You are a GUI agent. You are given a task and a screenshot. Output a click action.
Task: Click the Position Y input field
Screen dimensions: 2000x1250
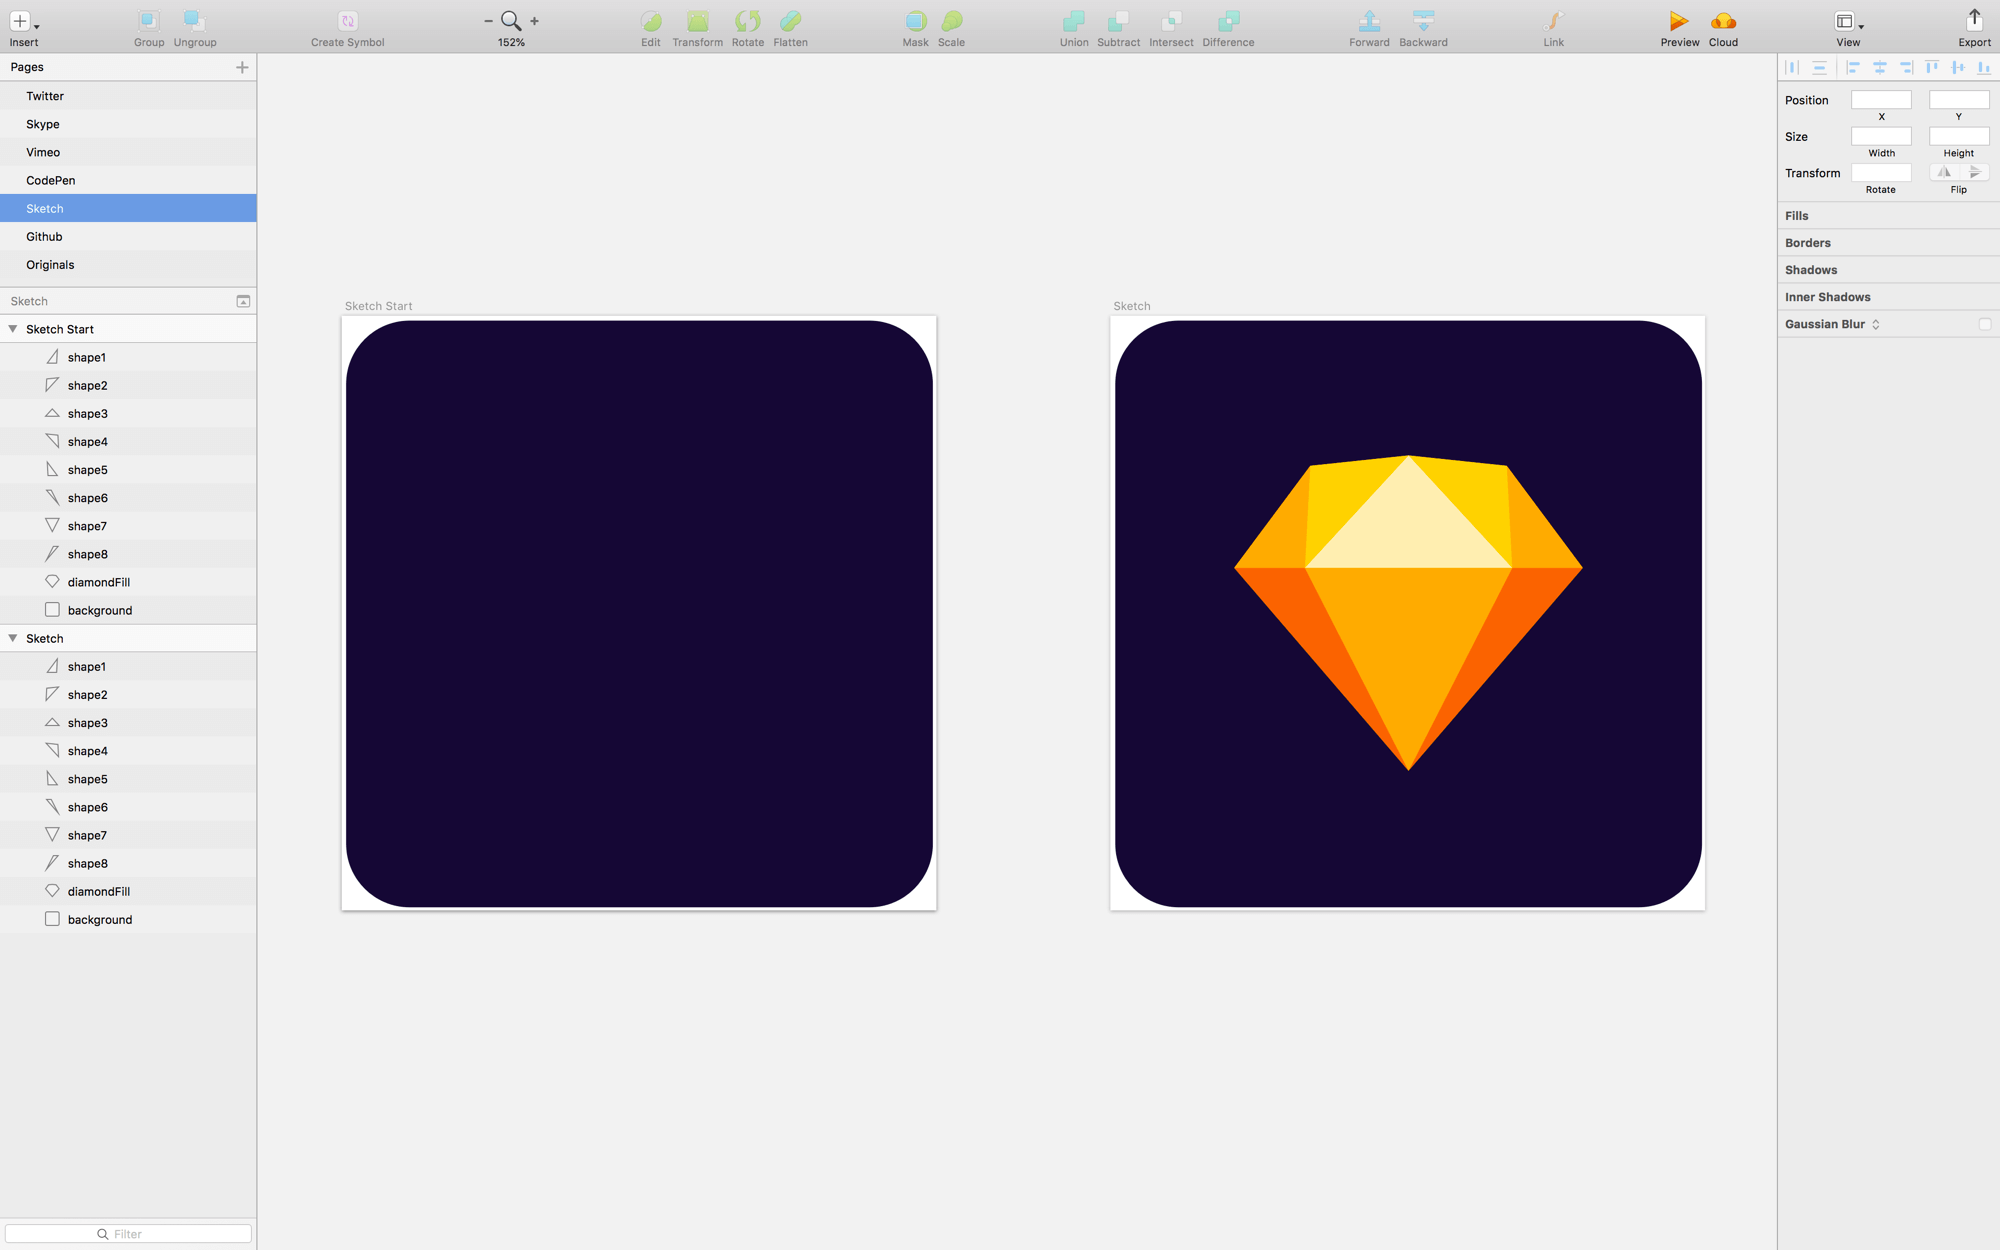[x=1959, y=100]
